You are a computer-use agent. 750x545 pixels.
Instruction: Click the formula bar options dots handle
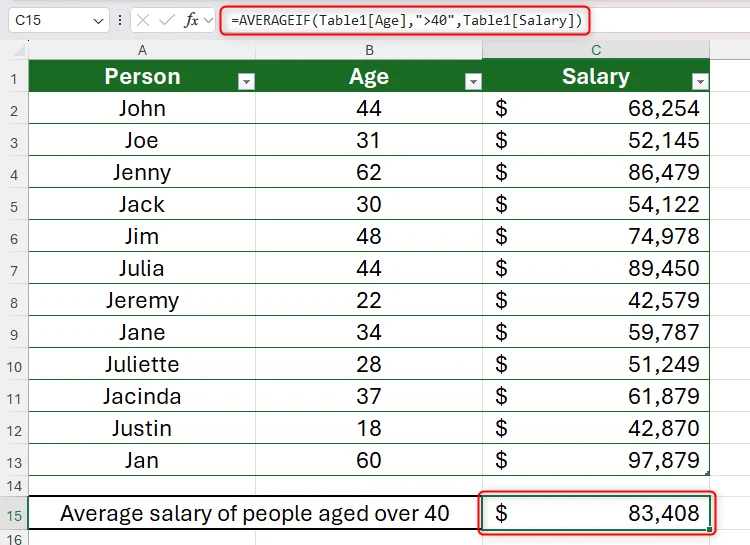click(x=120, y=20)
